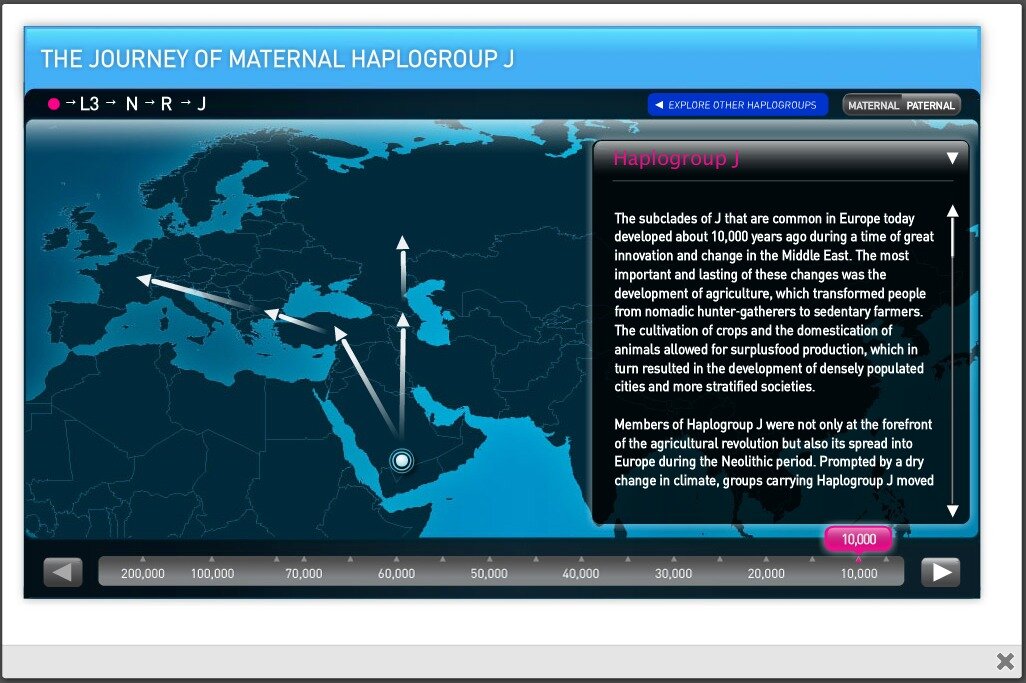Select J in the haplogroup breadcrumb
The height and width of the screenshot is (683, 1026).
coord(201,103)
